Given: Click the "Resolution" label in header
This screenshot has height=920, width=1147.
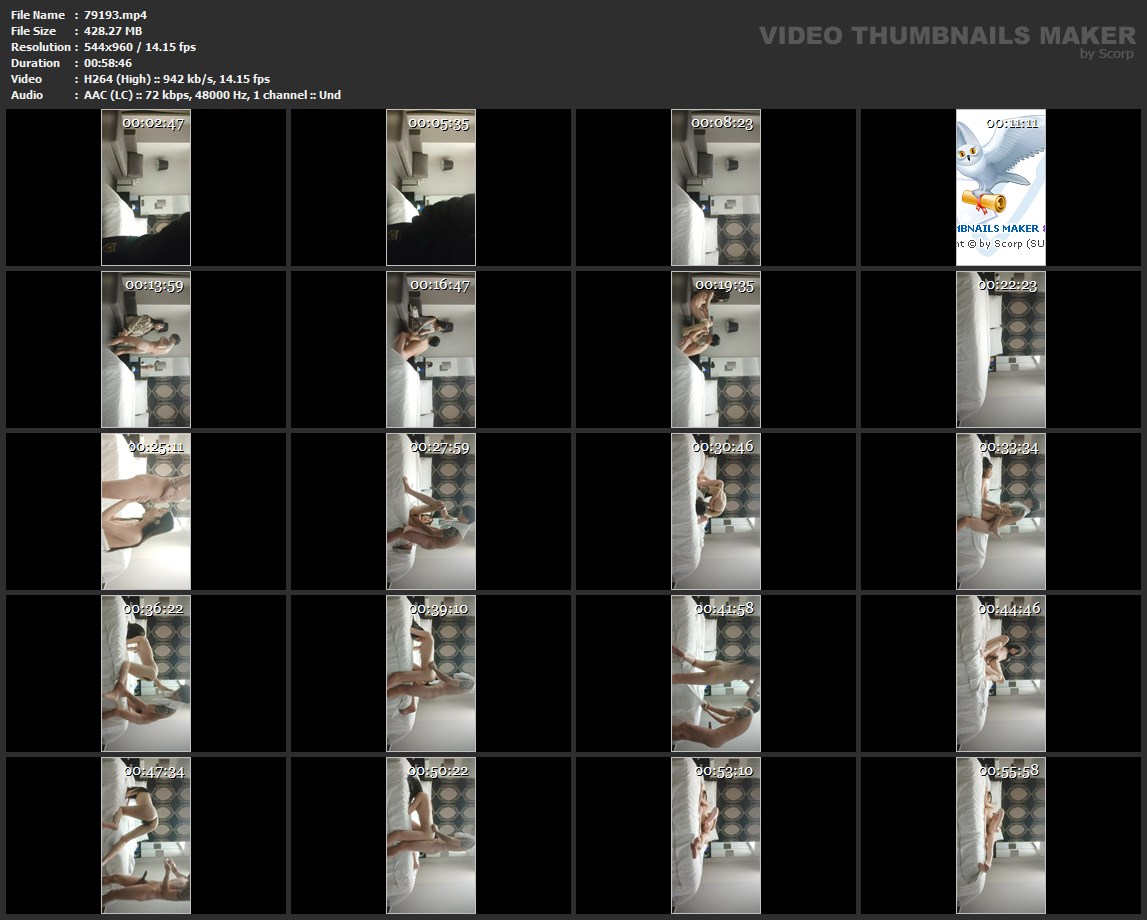Looking at the screenshot, I should (41, 47).
